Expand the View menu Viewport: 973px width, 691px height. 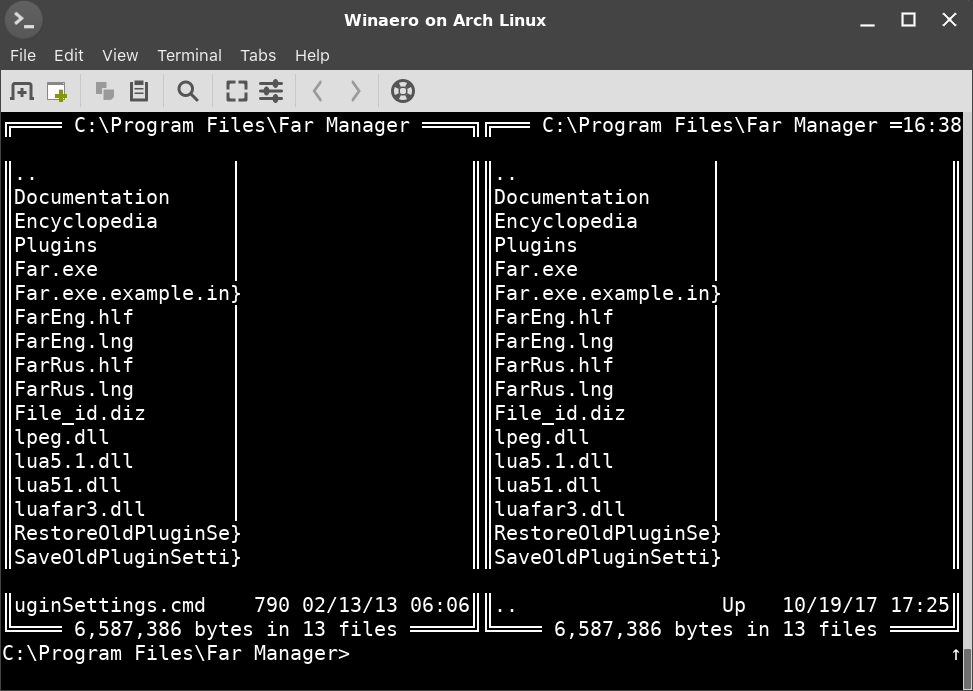pyautogui.click(x=120, y=55)
